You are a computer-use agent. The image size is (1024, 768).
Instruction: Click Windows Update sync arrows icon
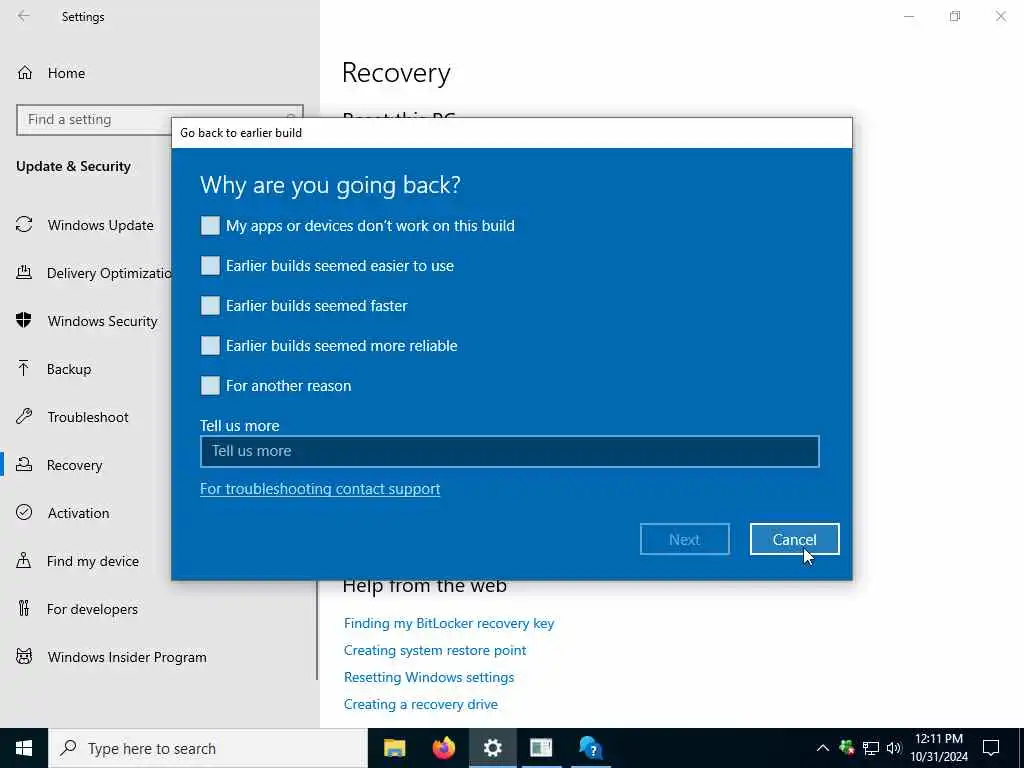coord(24,225)
